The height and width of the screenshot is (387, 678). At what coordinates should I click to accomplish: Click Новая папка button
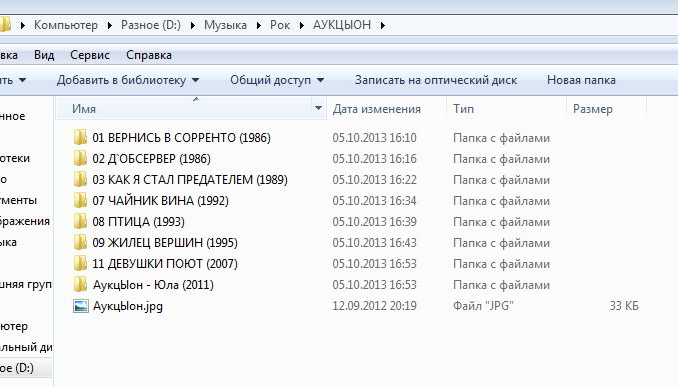click(581, 80)
